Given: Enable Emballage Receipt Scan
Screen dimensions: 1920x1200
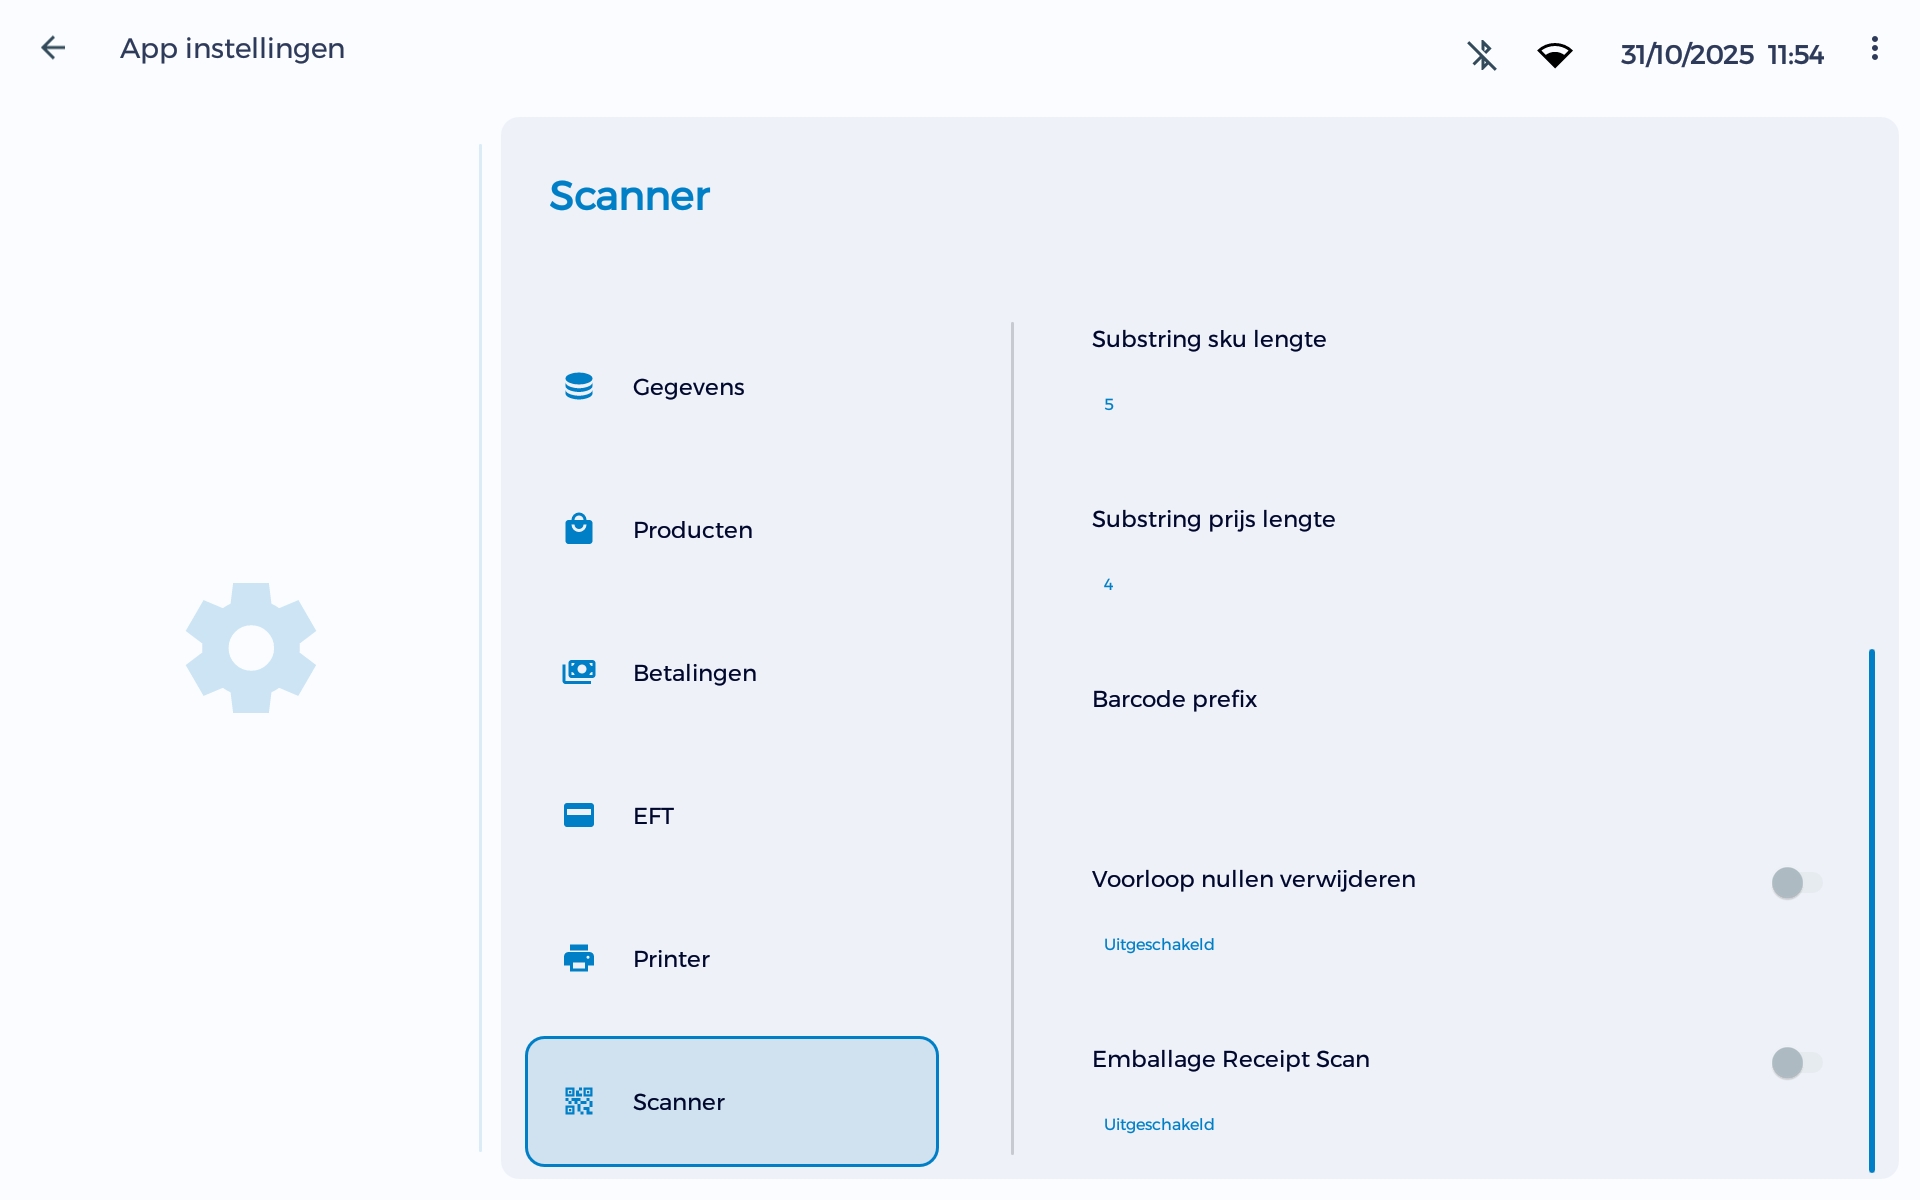Looking at the screenshot, I should click(1795, 1063).
